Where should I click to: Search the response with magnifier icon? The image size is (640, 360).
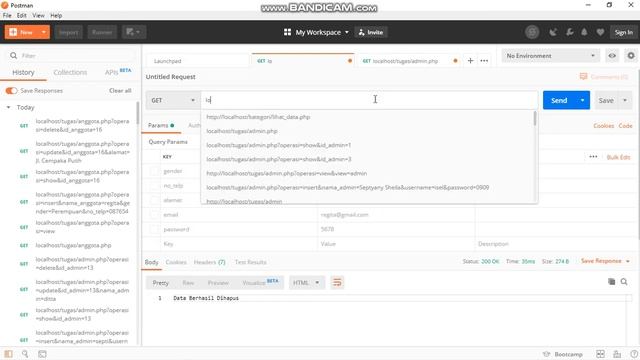coord(624,282)
